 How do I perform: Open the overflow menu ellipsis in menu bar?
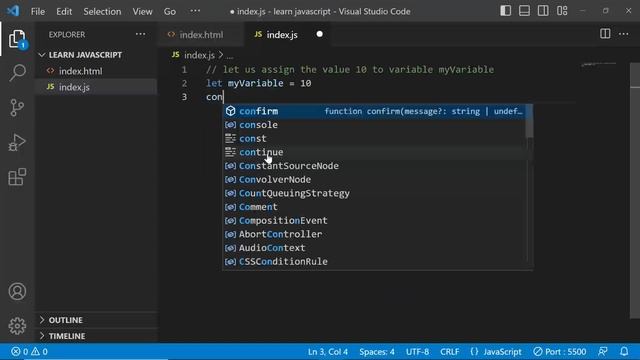click(x=195, y=11)
